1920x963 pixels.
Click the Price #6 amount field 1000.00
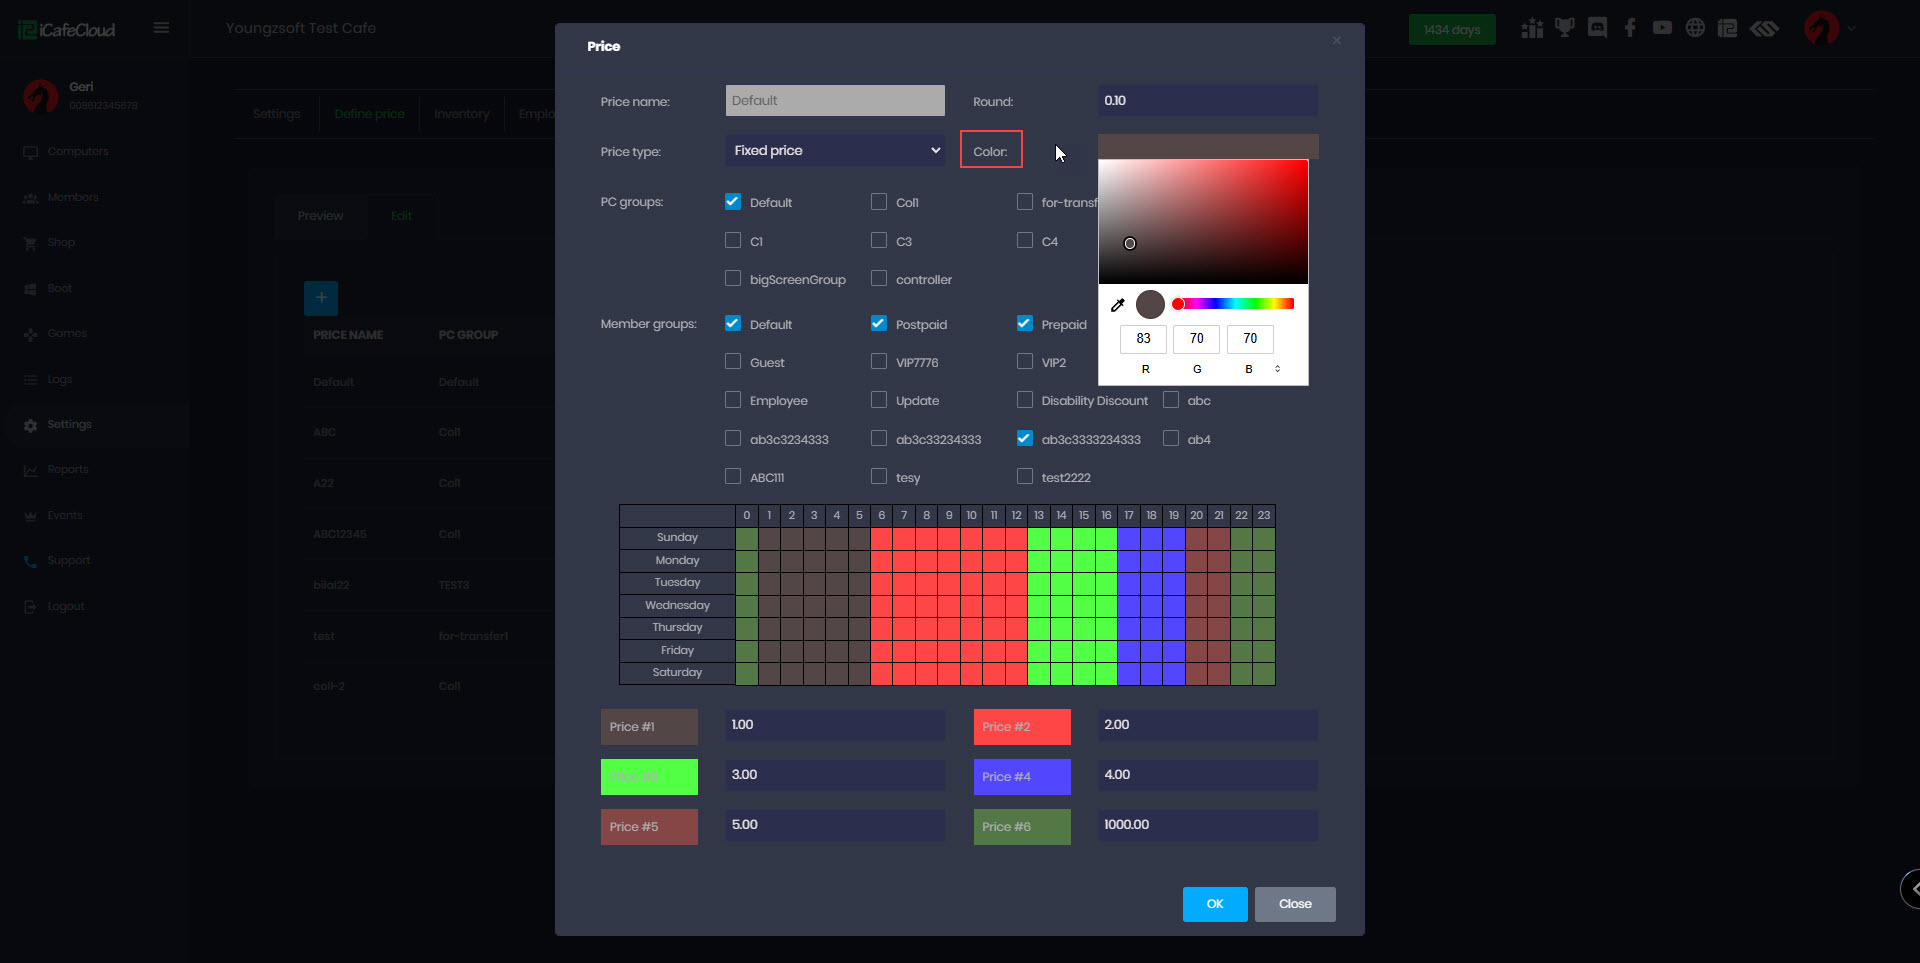[x=1208, y=825]
